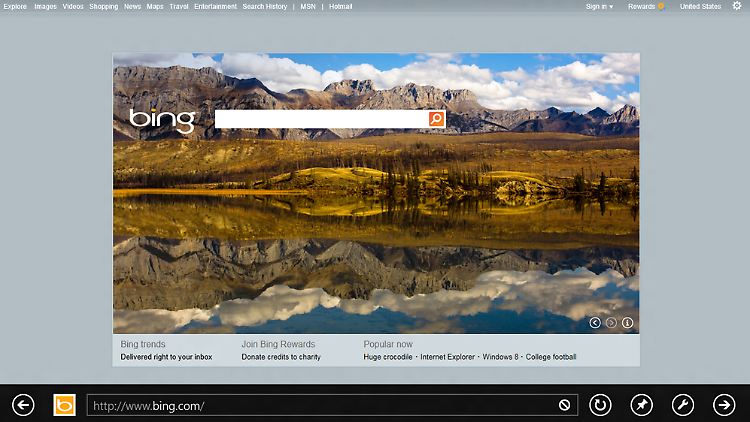The height and width of the screenshot is (422, 750).
Task: Expand the Sign in dropdown
Action: pyautogui.click(x=599, y=6)
